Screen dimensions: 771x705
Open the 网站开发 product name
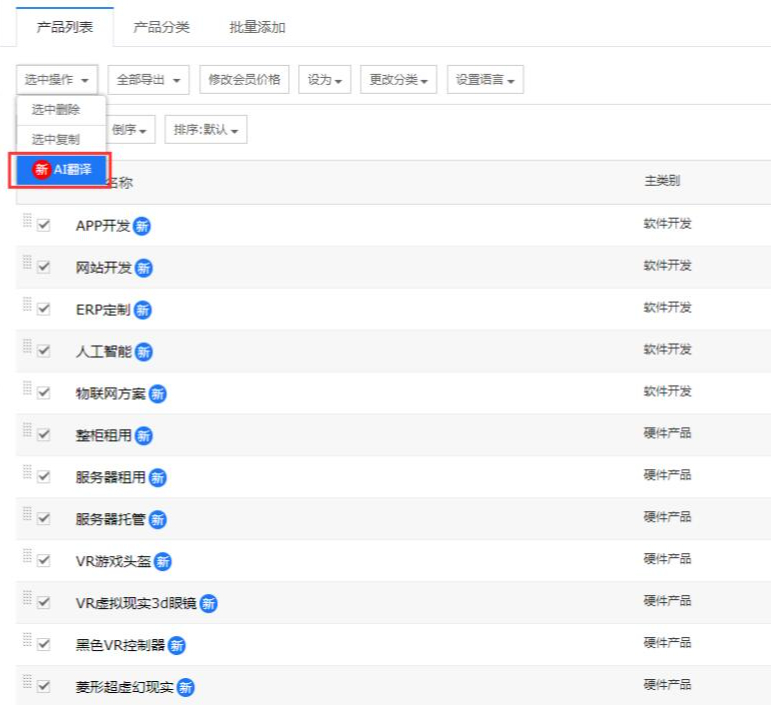104,268
